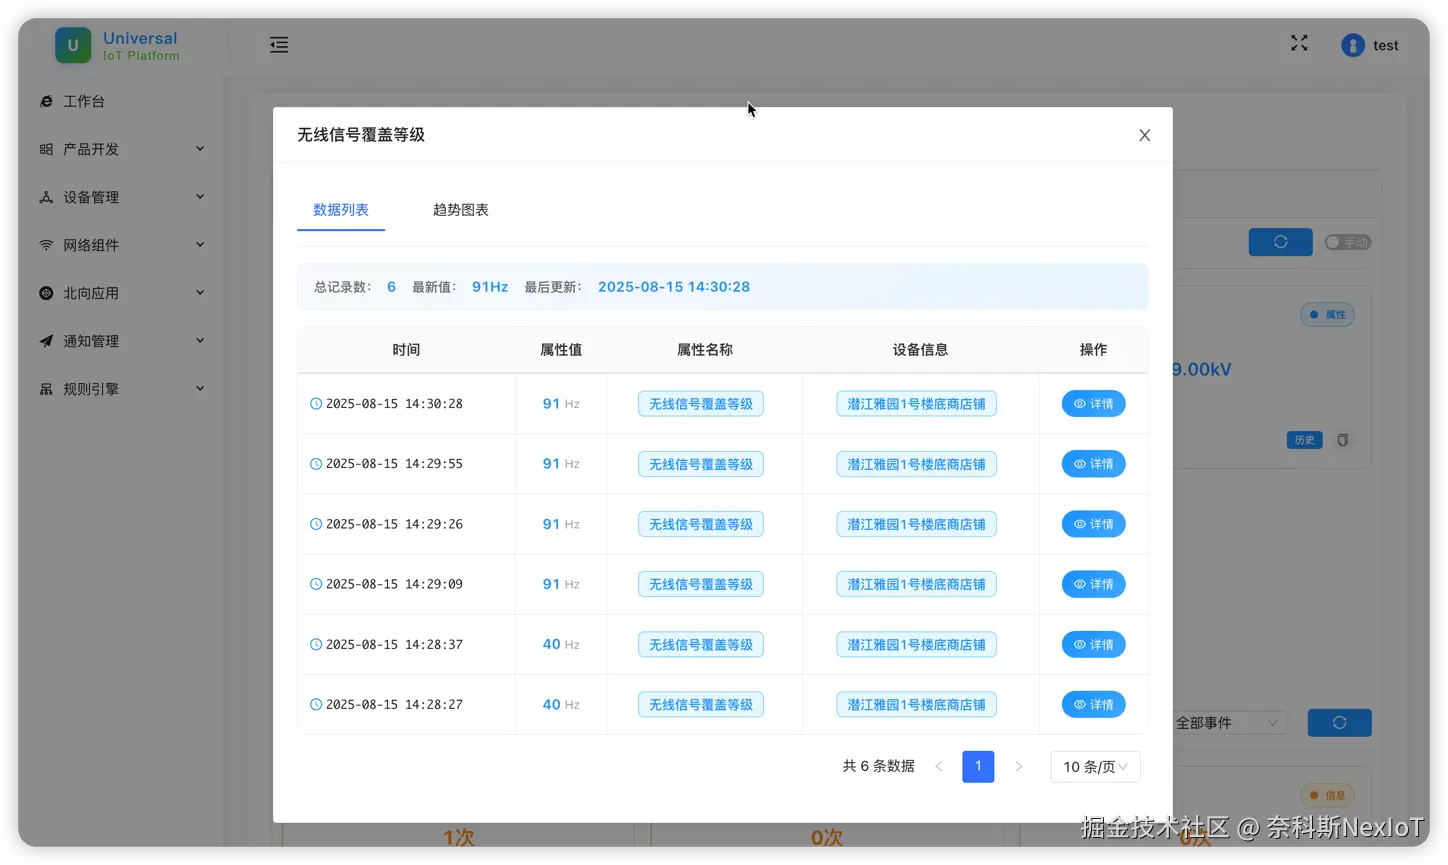The height and width of the screenshot is (865, 1448).
Task: Collapse the sidebar using the collapse icon
Action: tap(278, 44)
